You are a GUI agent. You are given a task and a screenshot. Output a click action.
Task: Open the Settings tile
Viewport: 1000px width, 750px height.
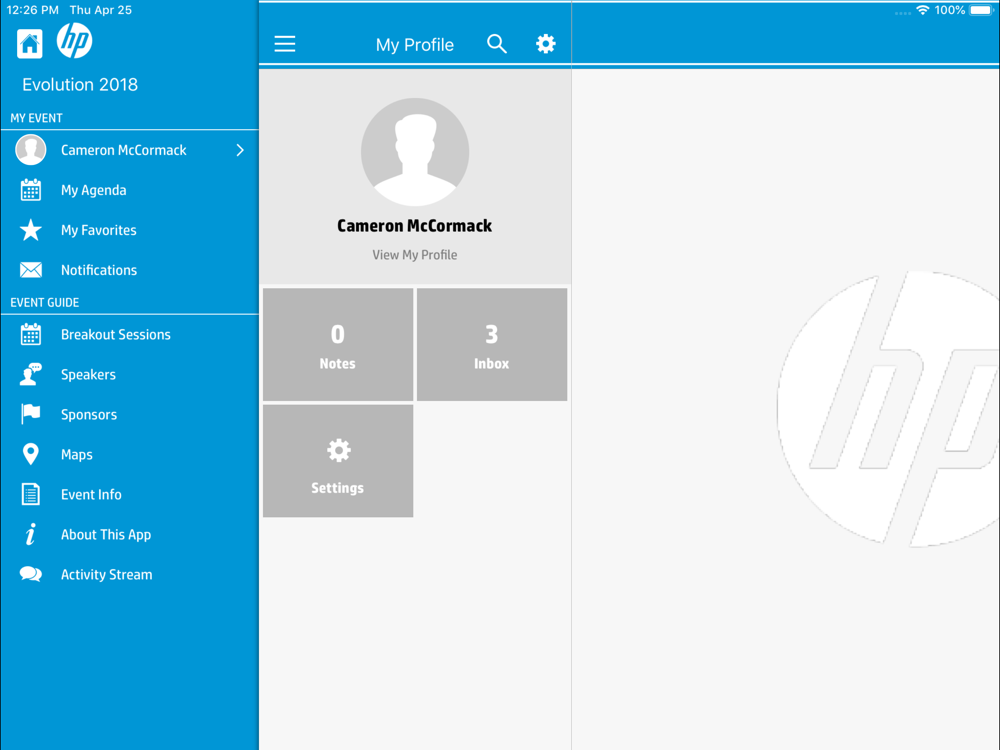click(338, 460)
